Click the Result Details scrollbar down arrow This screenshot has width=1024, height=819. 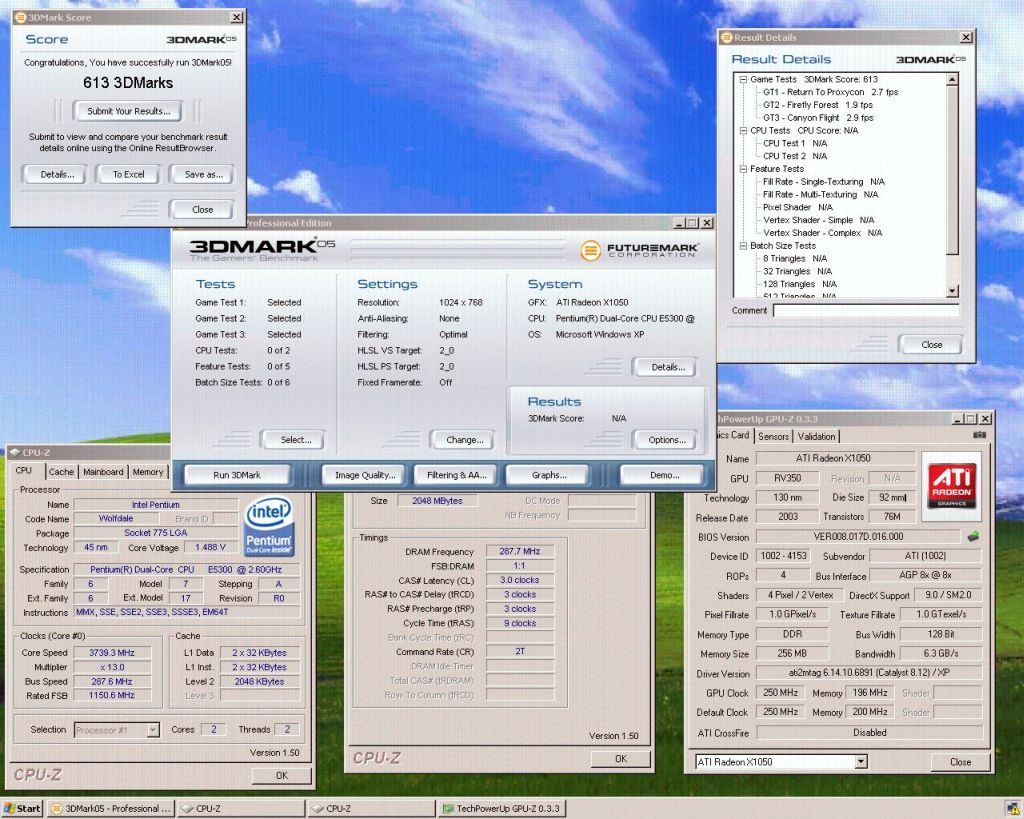tap(952, 291)
